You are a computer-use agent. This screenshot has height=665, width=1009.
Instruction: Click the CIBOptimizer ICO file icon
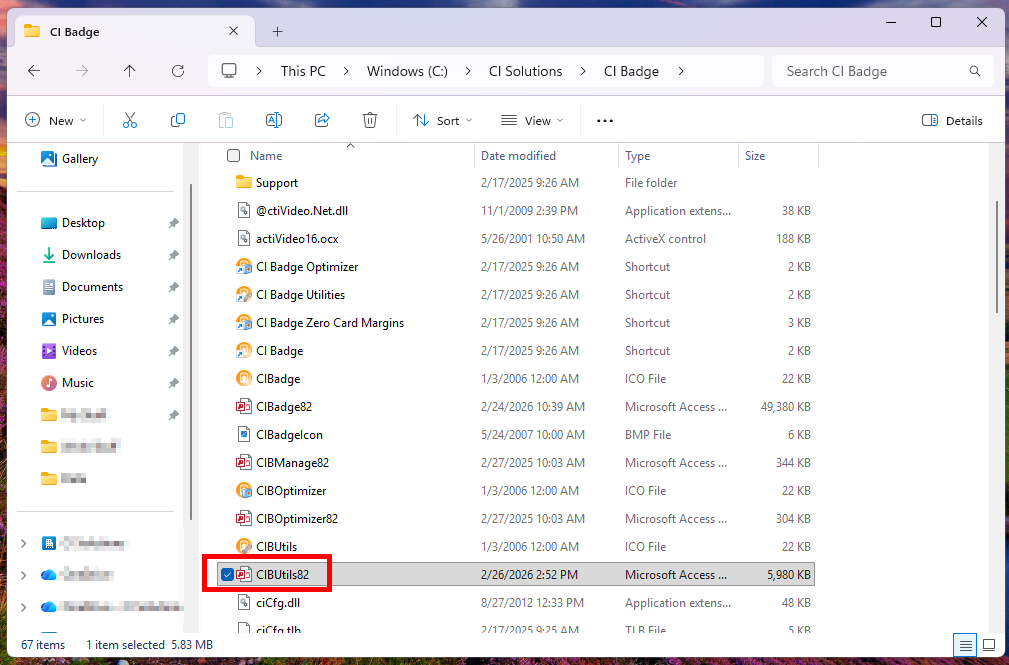[x=243, y=491]
